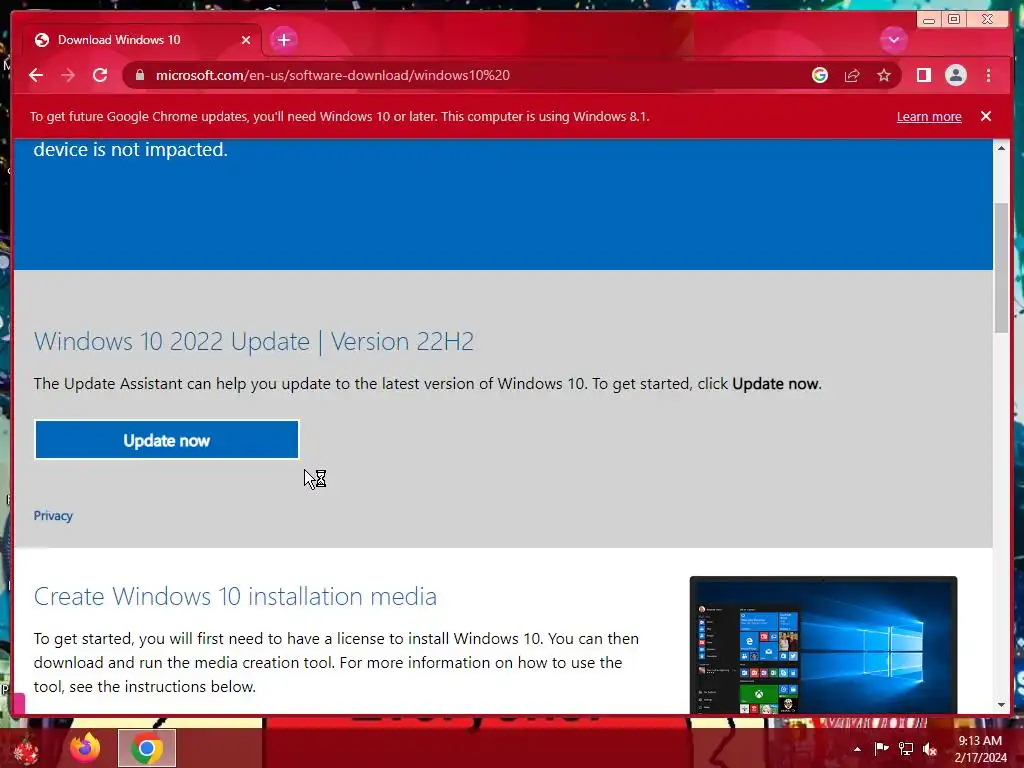Click the vertical scrollbar thumb
The height and width of the screenshot is (768, 1024).
[x=1001, y=268]
